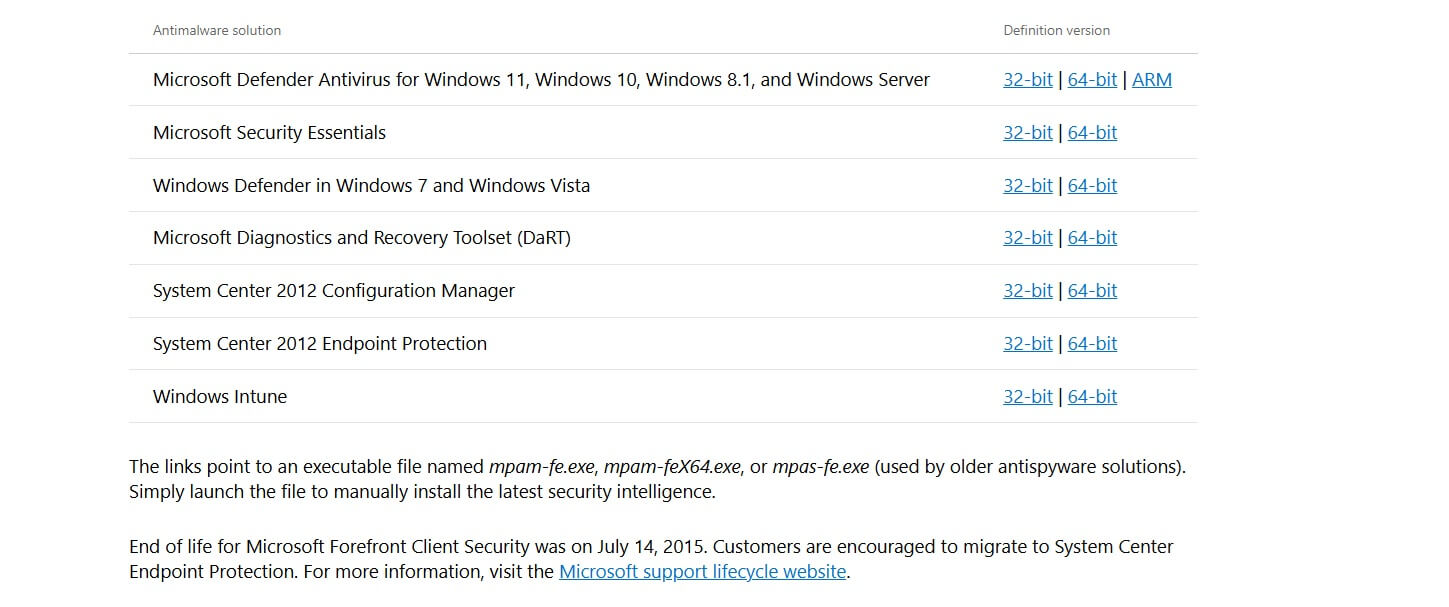Download 32-bit definitions for Microsoft Defender Antivirus

pyautogui.click(x=1028, y=79)
